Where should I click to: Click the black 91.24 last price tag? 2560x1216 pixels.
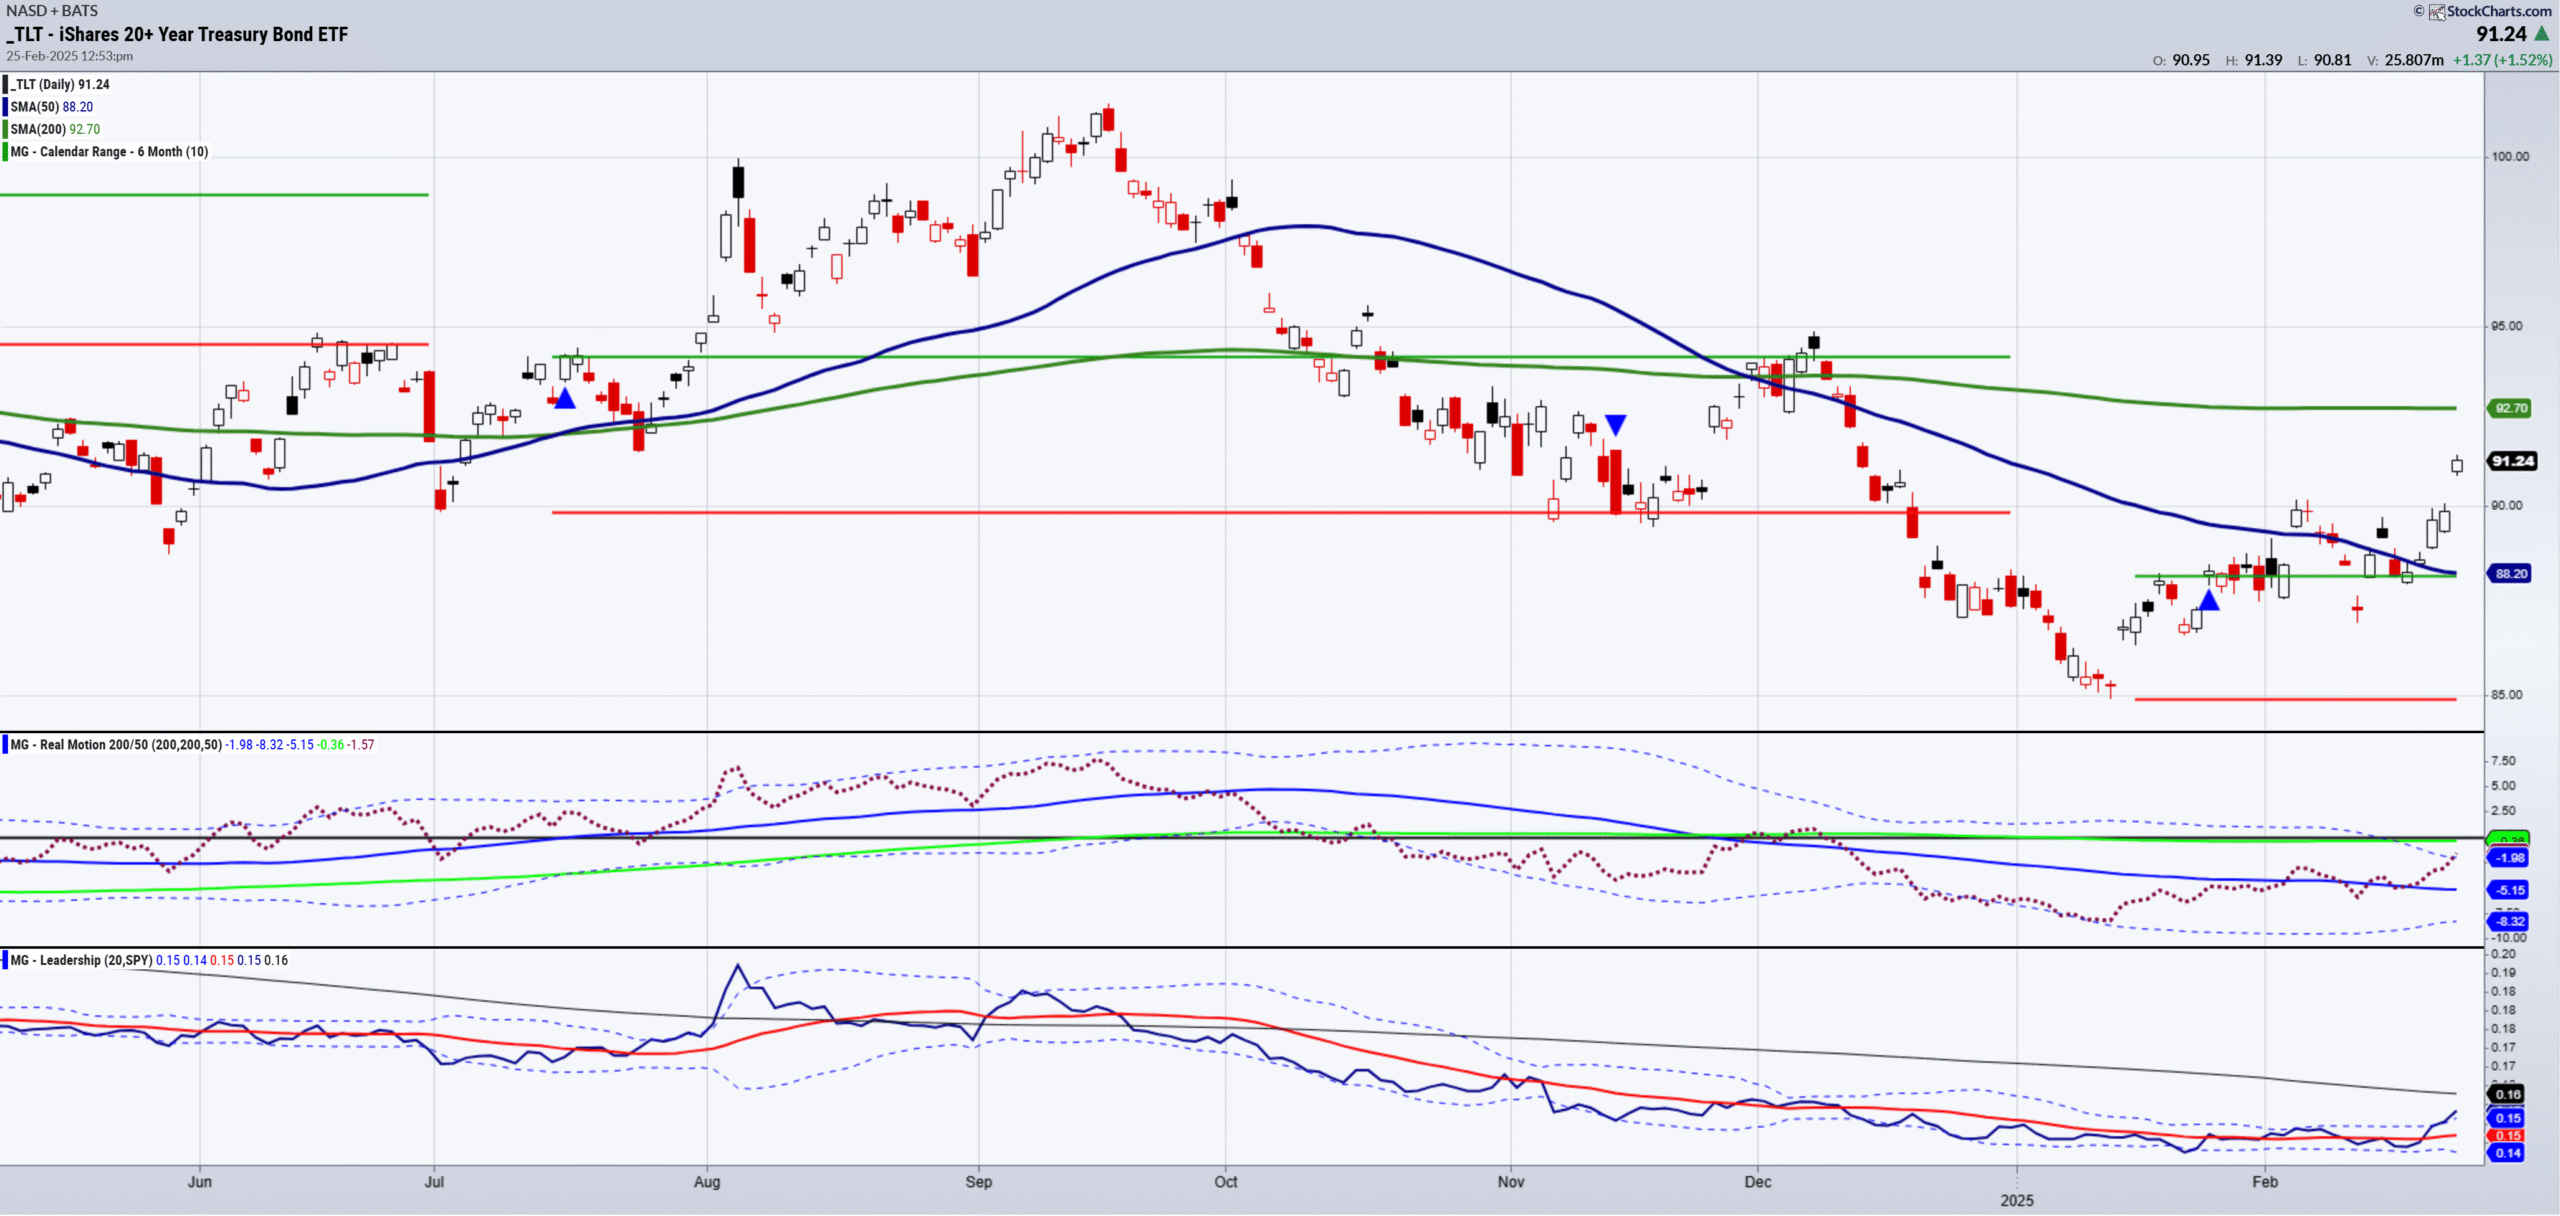tap(2512, 461)
